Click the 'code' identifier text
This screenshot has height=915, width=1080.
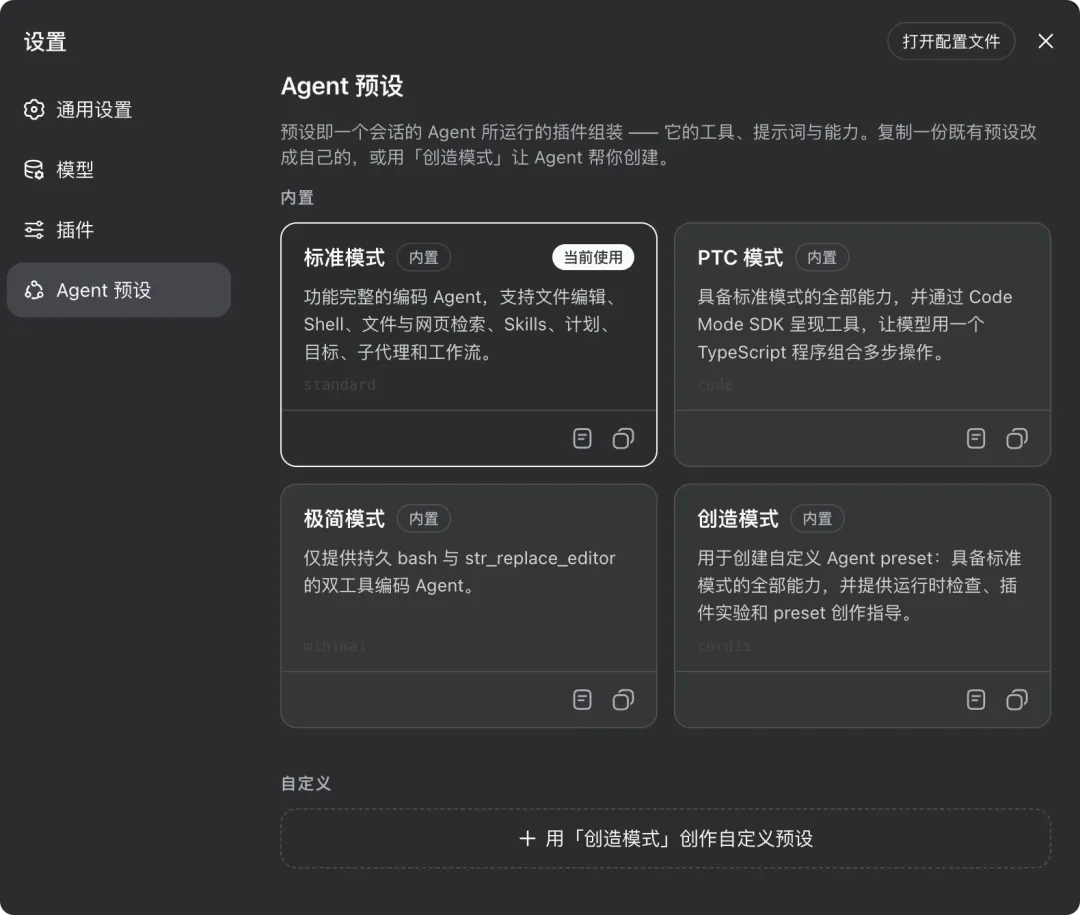tap(715, 384)
